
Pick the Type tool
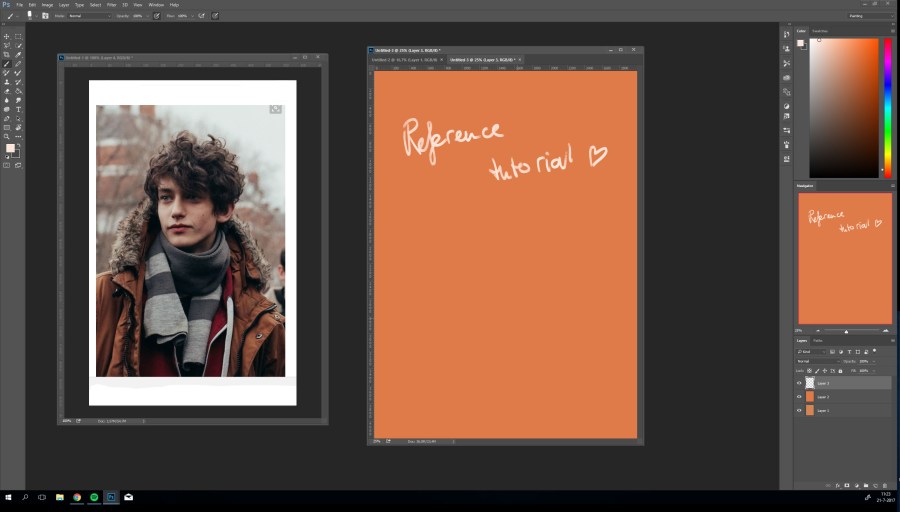click(18, 109)
